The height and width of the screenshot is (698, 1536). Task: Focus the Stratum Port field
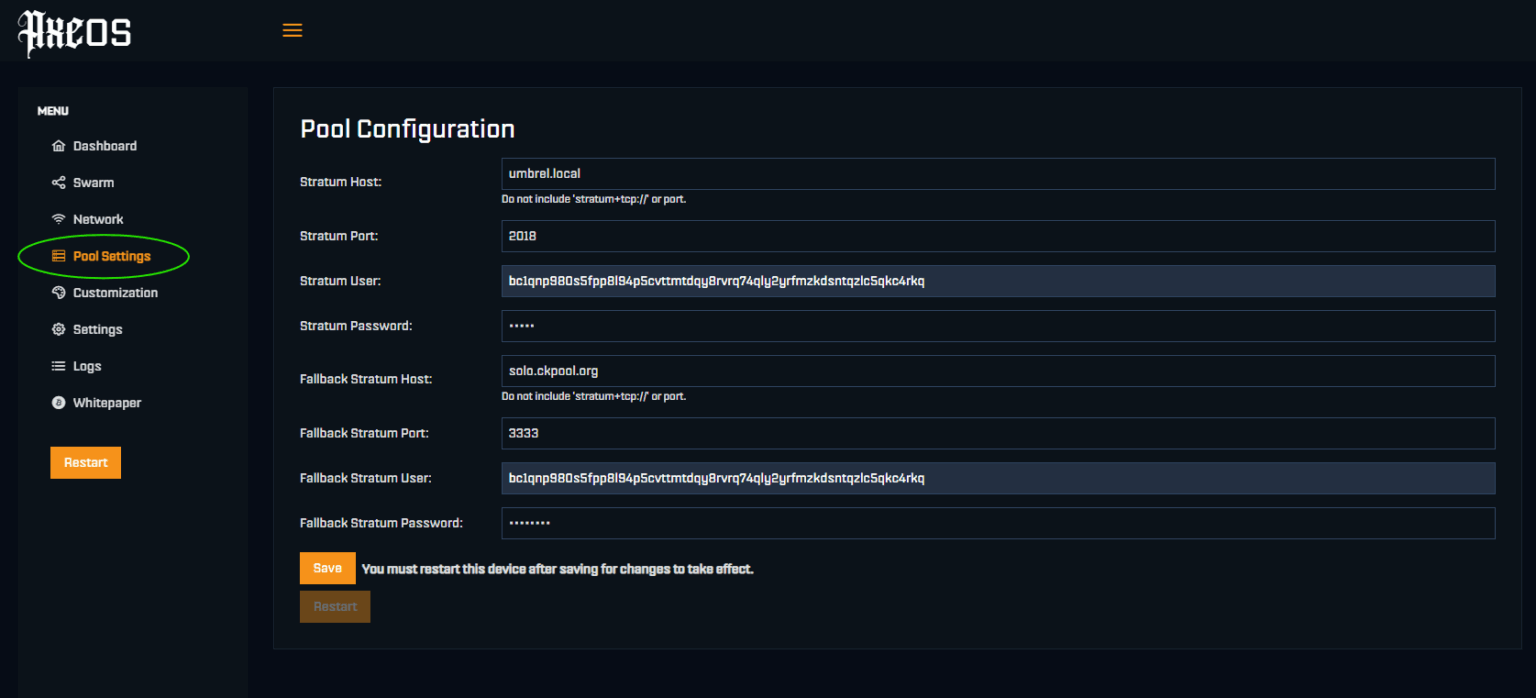click(997, 236)
